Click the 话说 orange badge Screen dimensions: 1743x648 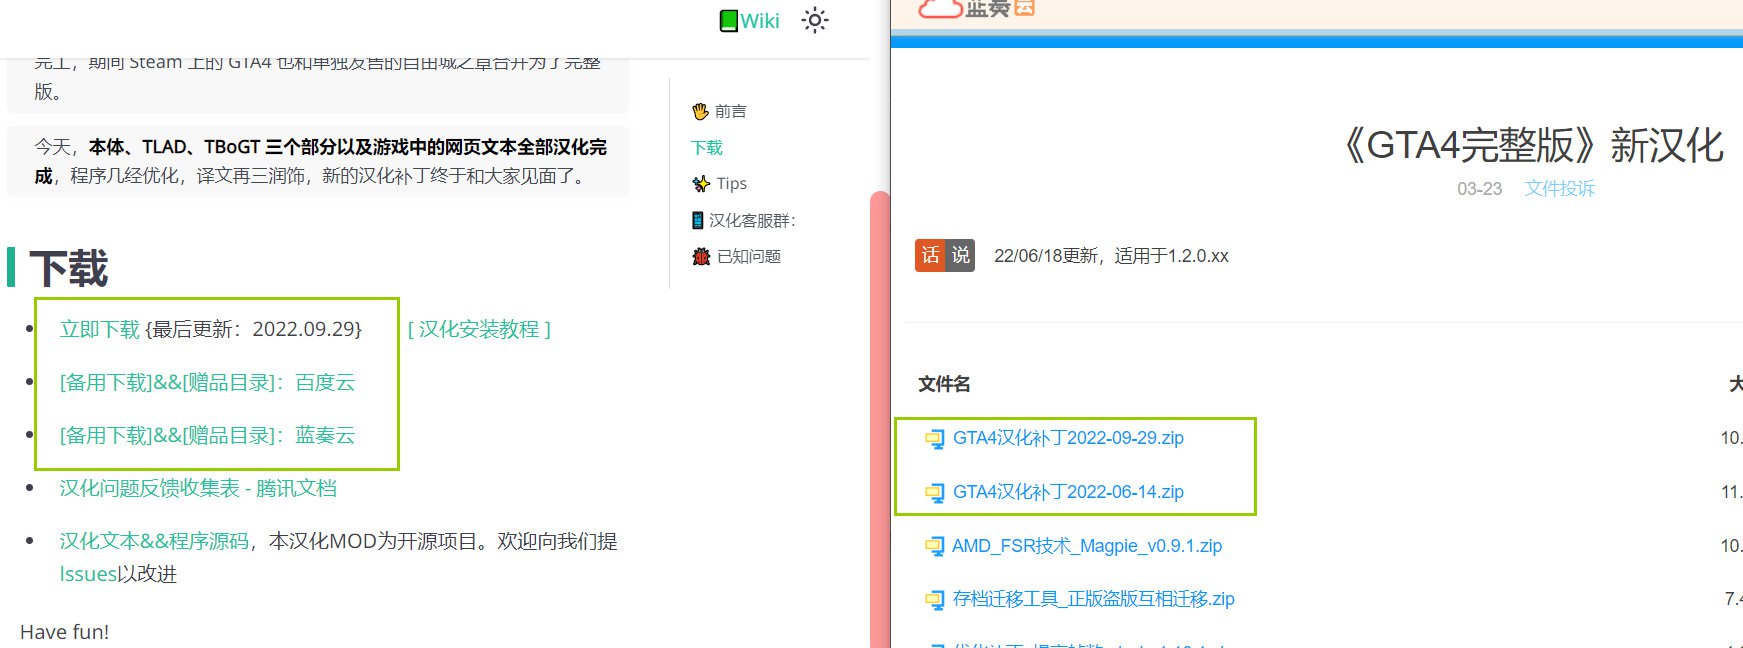pyautogui.click(x=945, y=255)
